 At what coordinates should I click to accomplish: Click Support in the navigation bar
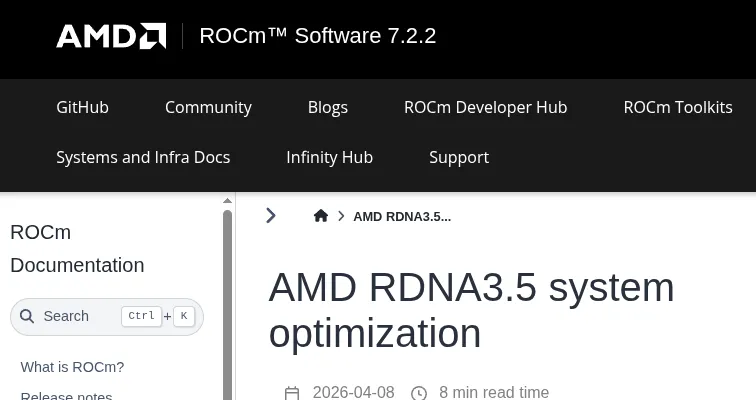[459, 157]
